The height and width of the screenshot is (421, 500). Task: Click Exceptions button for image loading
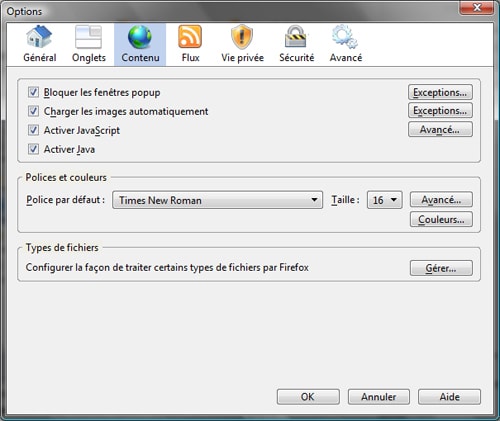[x=440, y=110]
